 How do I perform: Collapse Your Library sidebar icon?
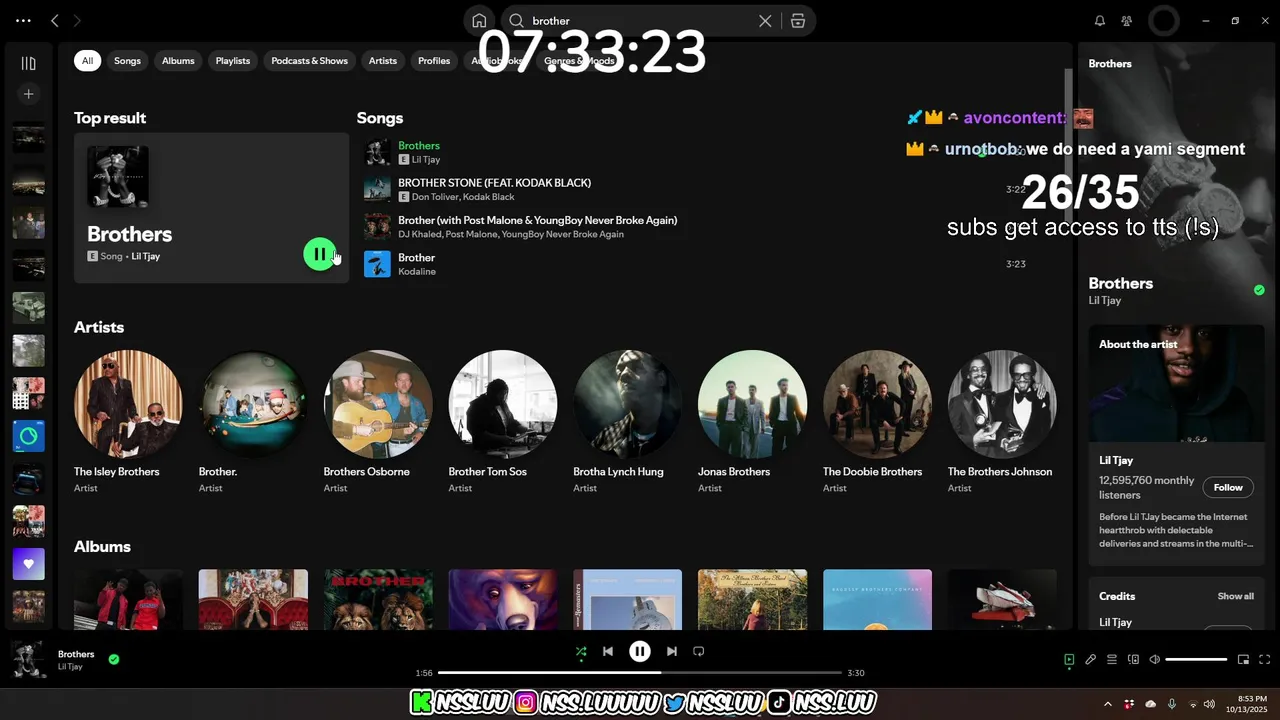coord(28,63)
